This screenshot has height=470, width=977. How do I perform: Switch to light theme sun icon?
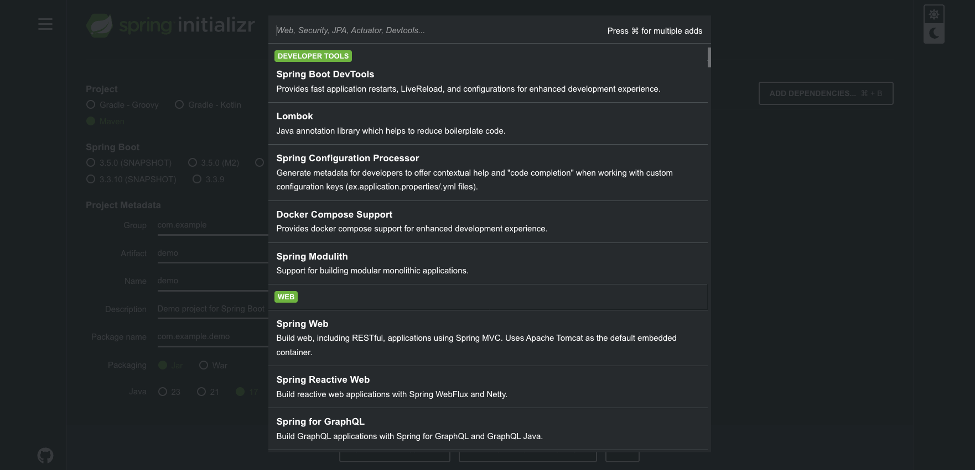pyautogui.click(x=933, y=14)
